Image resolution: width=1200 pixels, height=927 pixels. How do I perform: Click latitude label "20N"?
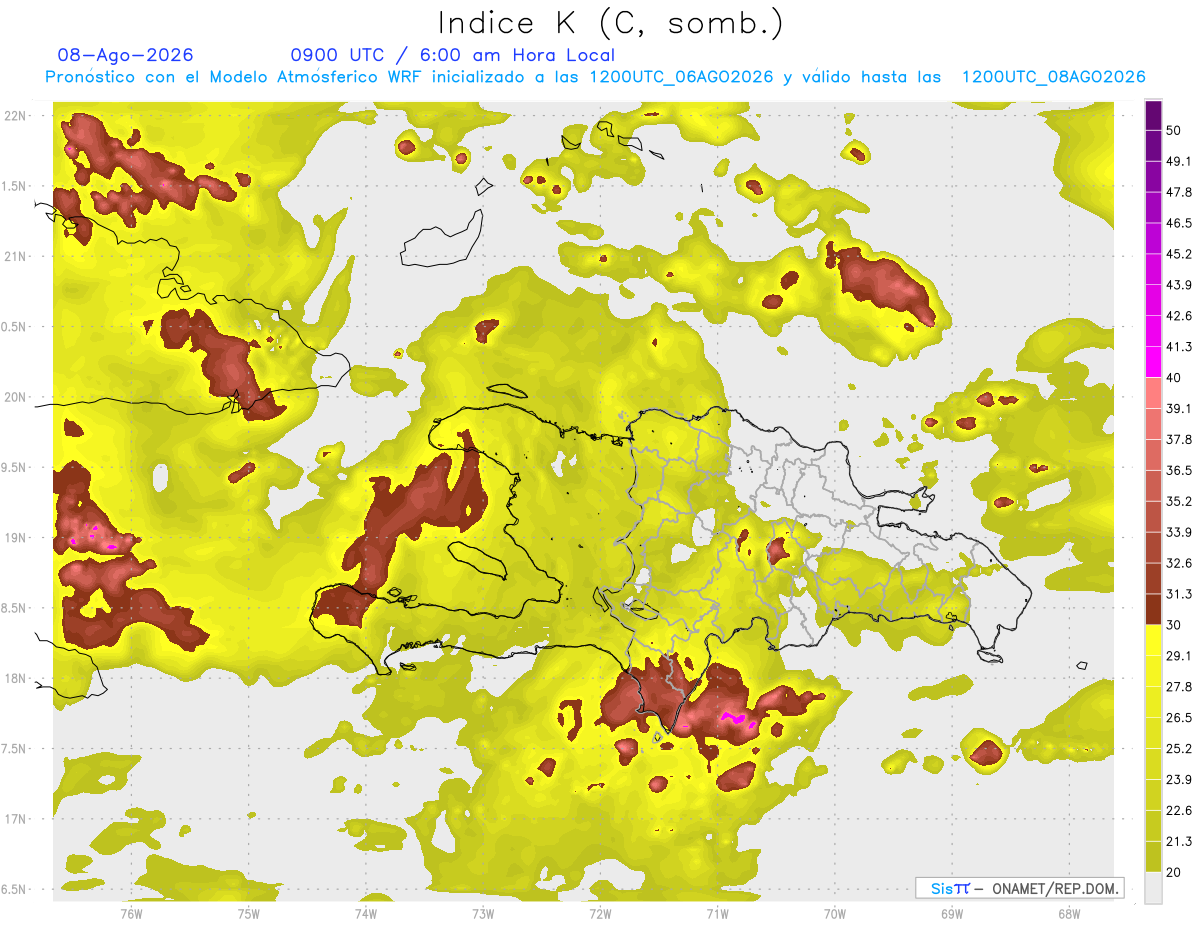point(15,397)
